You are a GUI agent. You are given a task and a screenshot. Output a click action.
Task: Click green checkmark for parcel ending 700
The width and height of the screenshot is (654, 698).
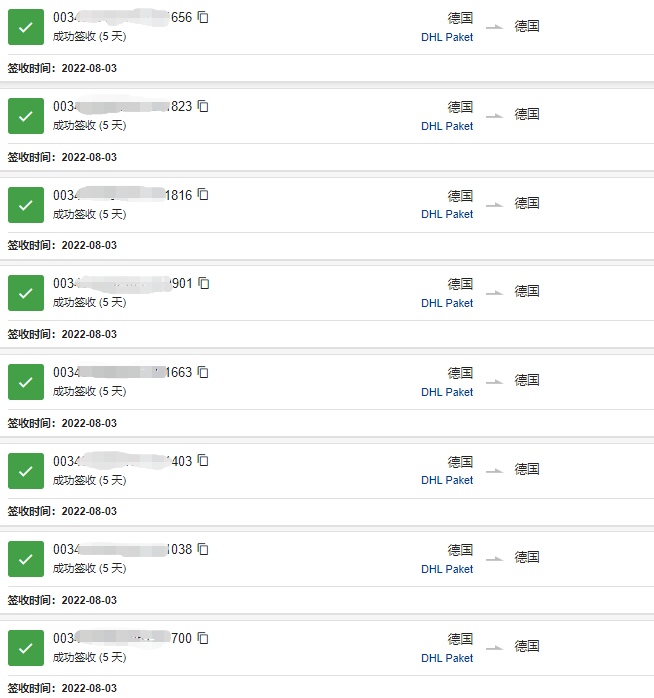click(26, 648)
